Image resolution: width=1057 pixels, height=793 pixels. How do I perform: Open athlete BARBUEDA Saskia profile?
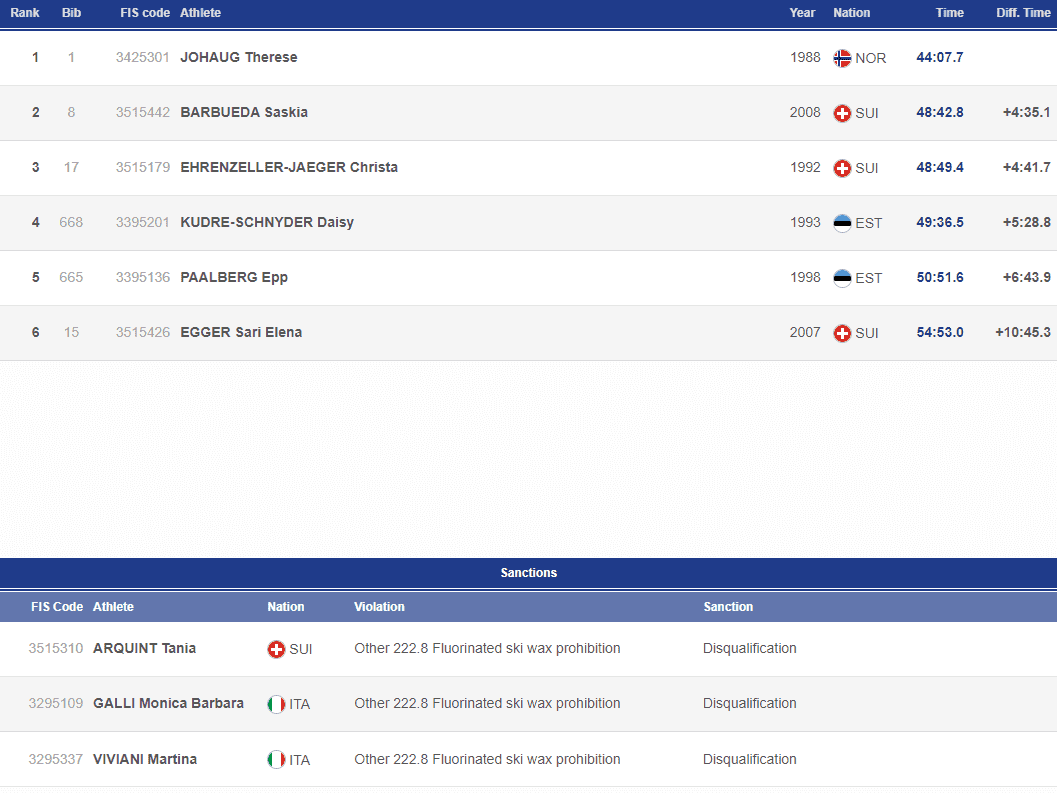click(244, 112)
